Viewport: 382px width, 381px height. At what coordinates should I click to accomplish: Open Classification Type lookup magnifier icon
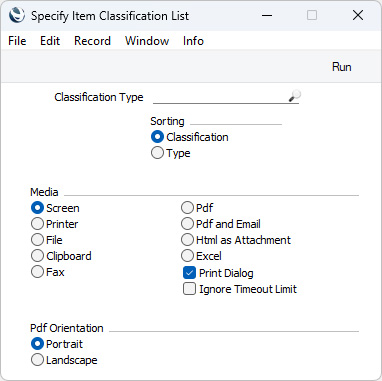coord(295,96)
